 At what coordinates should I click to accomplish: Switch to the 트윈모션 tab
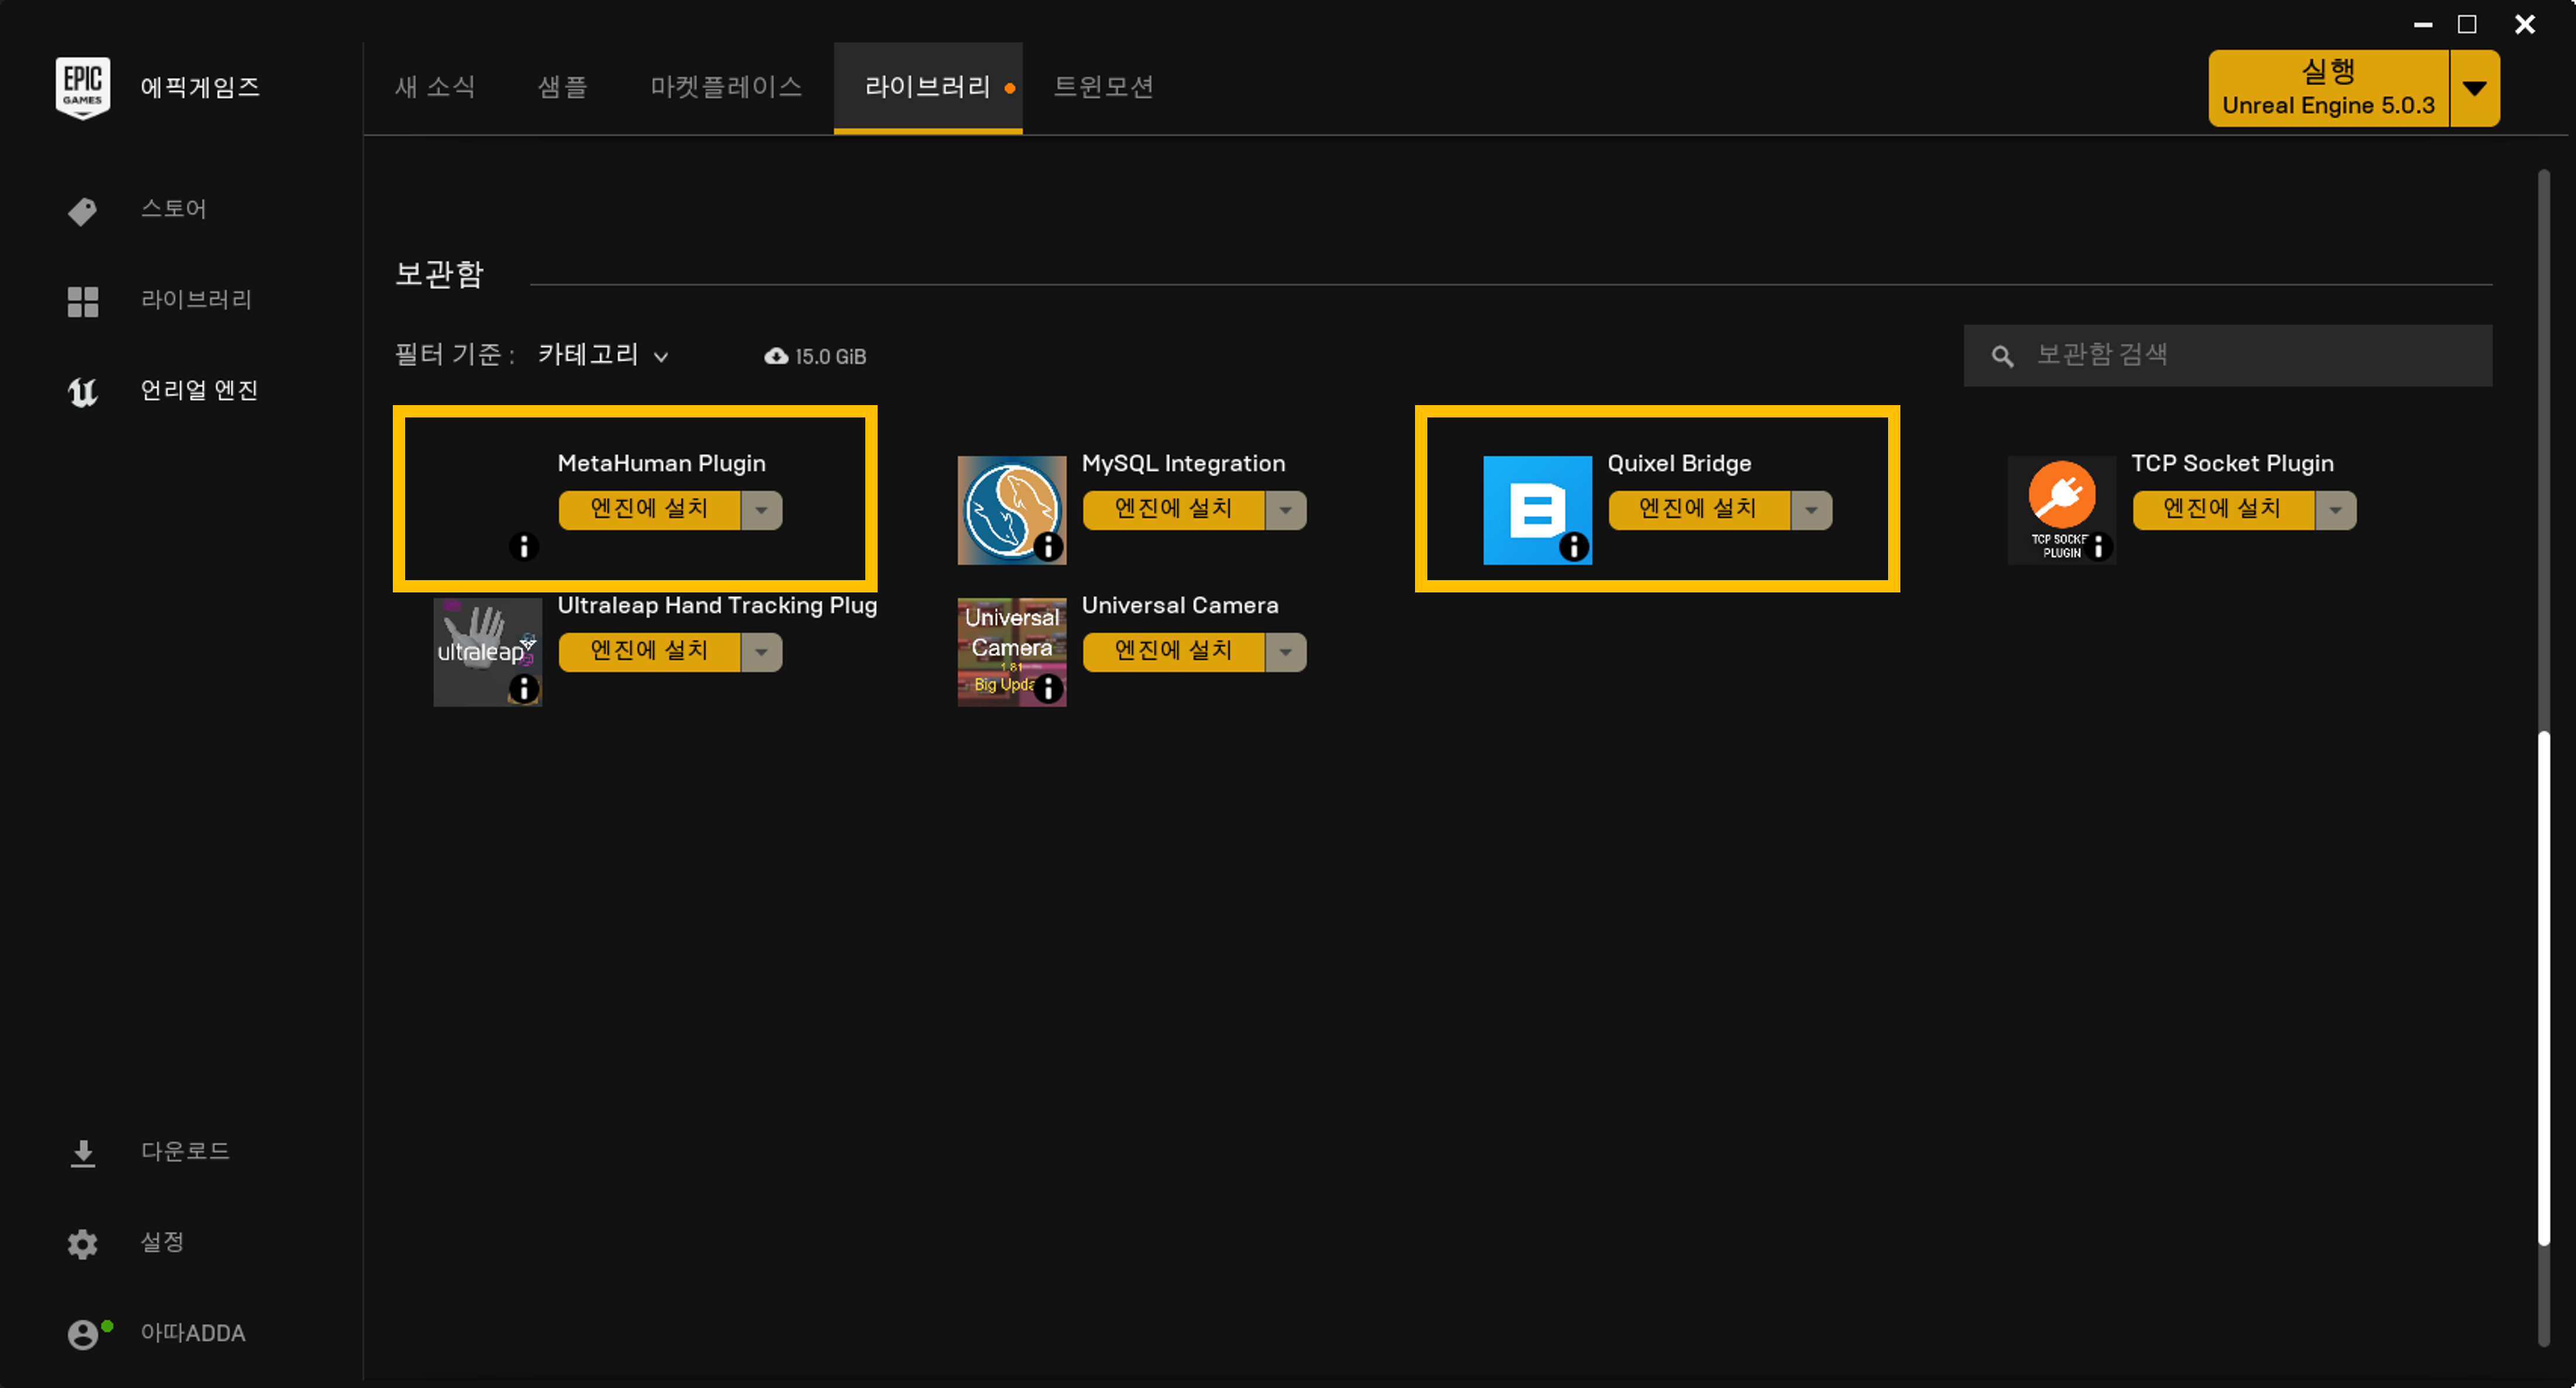1104,87
